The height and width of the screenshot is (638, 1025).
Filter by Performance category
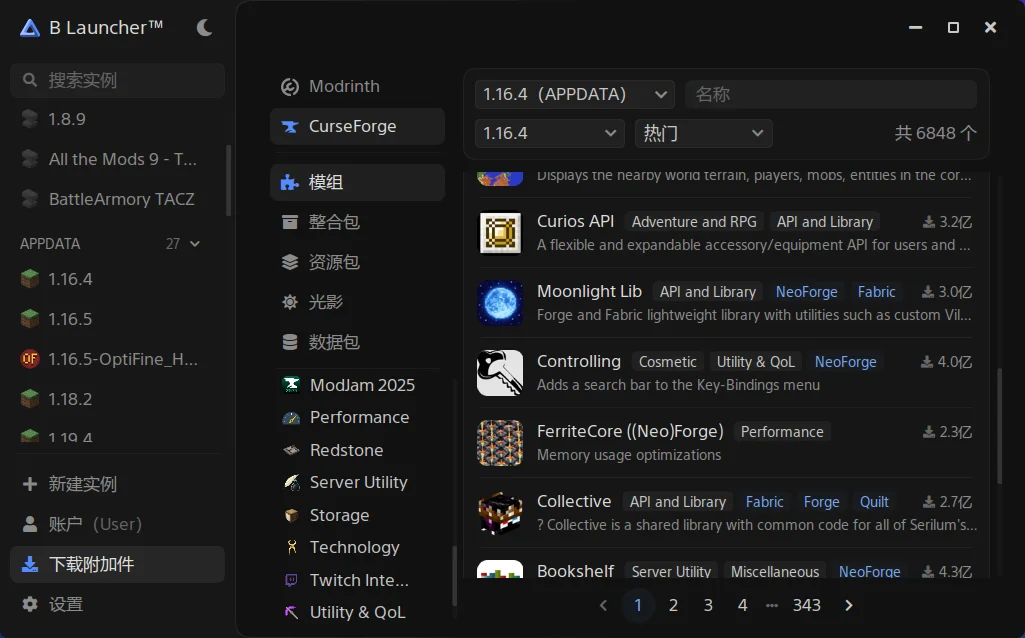coord(361,417)
